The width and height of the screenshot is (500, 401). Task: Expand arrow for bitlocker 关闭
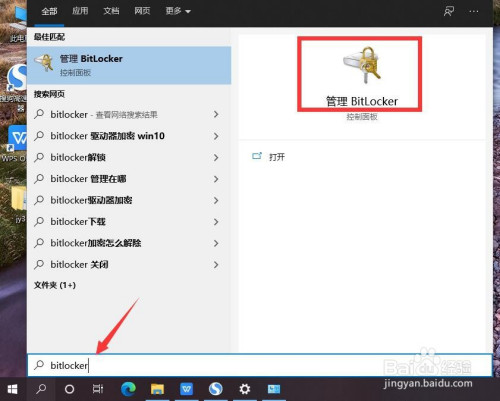(x=216, y=265)
